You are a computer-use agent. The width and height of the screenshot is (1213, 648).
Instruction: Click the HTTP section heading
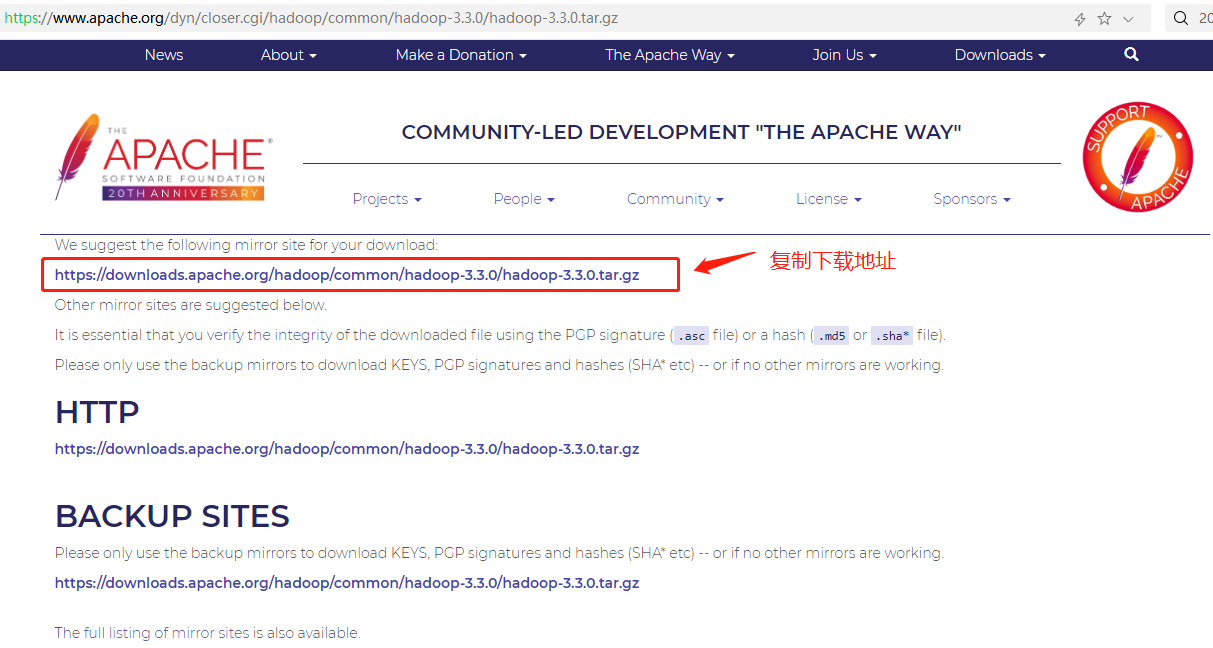pos(97,412)
